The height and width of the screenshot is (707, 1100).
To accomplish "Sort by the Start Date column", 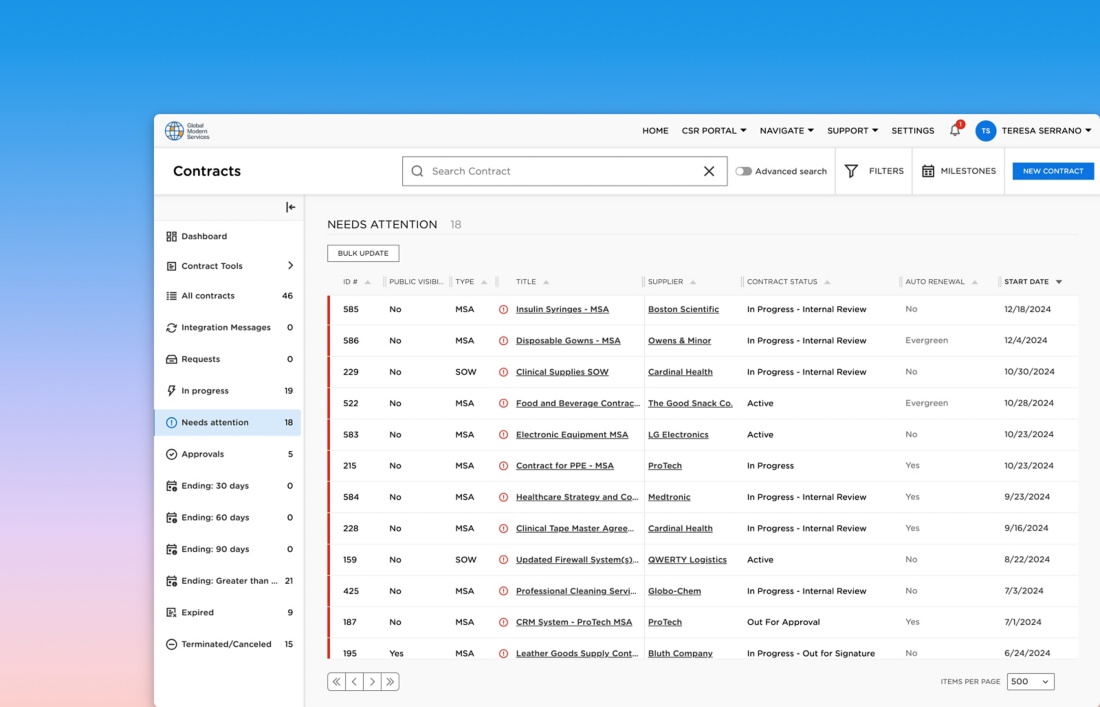I will pyautogui.click(x=1032, y=282).
